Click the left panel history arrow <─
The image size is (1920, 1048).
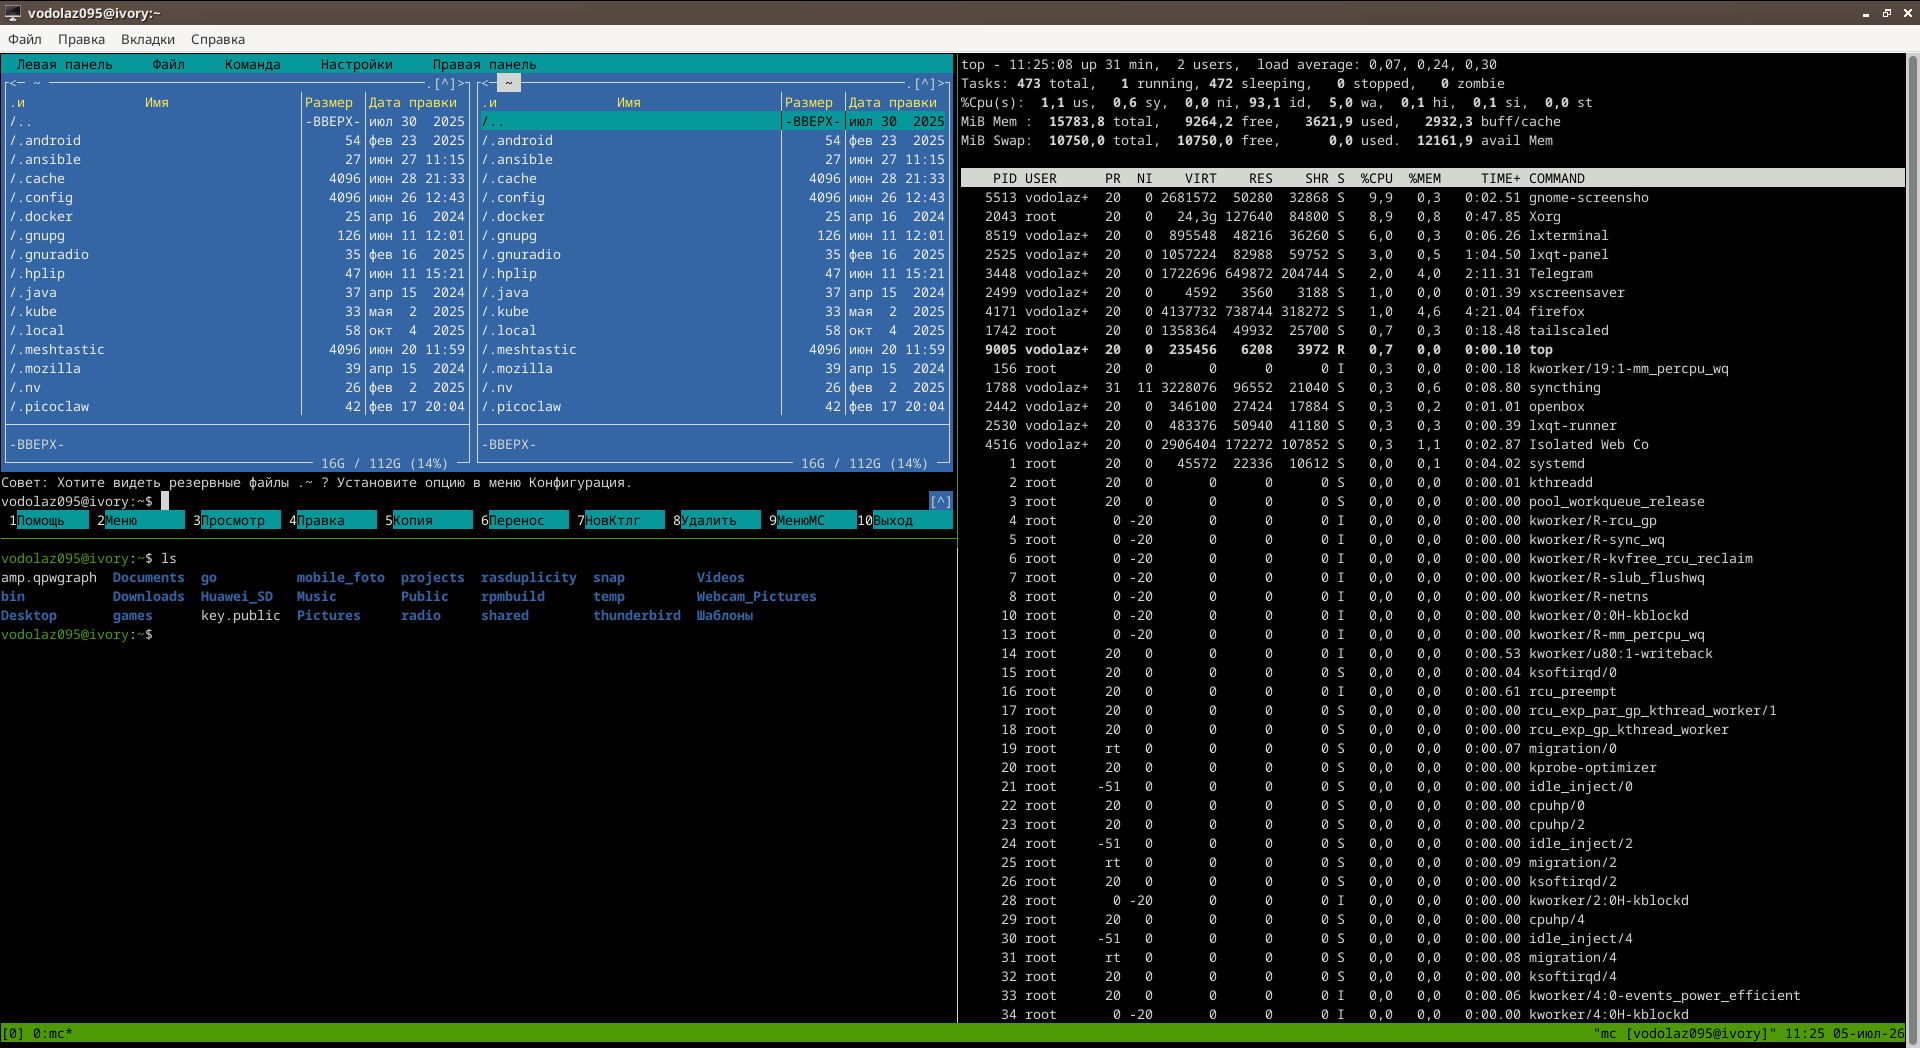coord(17,84)
